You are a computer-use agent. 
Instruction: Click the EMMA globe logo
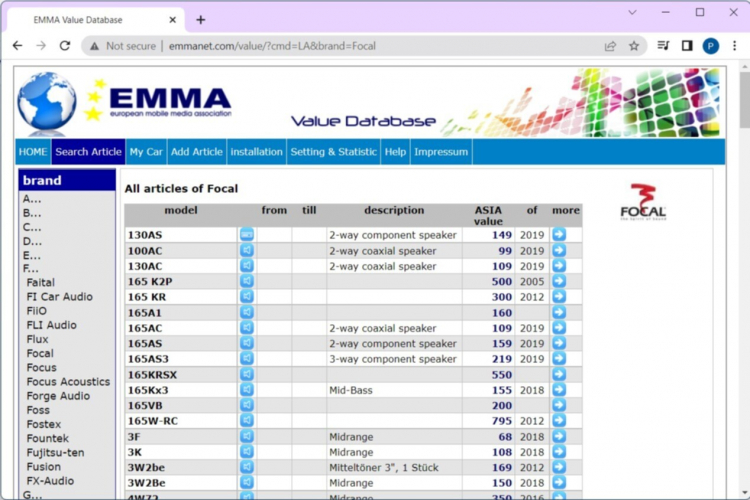point(46,103)
